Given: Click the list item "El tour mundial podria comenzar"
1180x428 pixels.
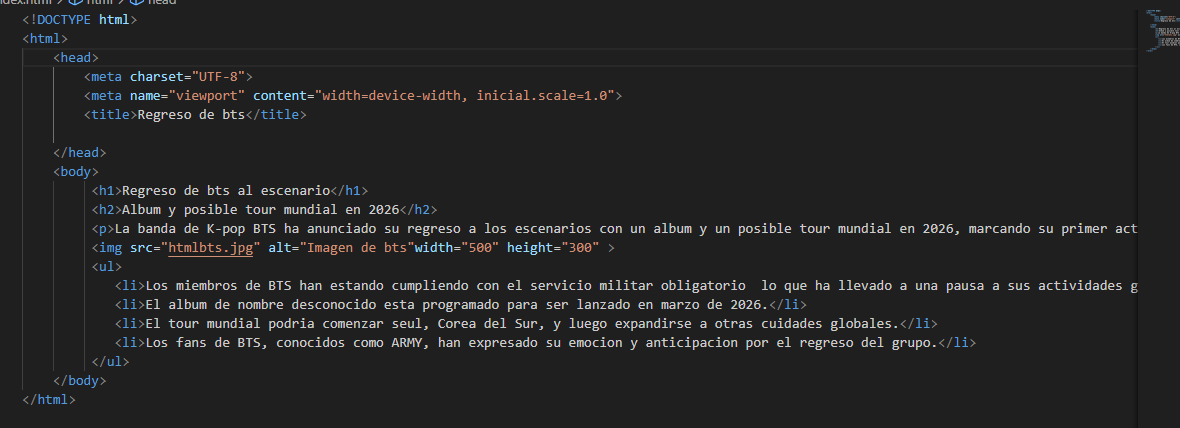Looking at the screenshot, I should coord(526,324).
